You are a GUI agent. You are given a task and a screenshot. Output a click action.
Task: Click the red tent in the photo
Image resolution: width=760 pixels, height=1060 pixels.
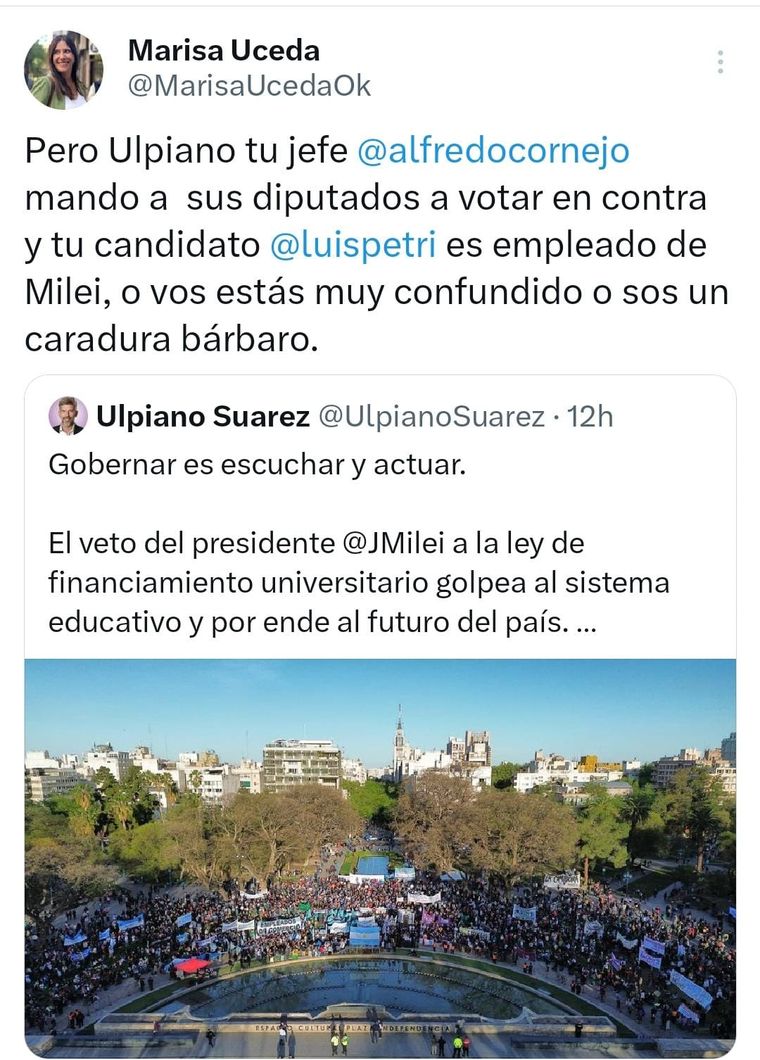tap(192, 964)
